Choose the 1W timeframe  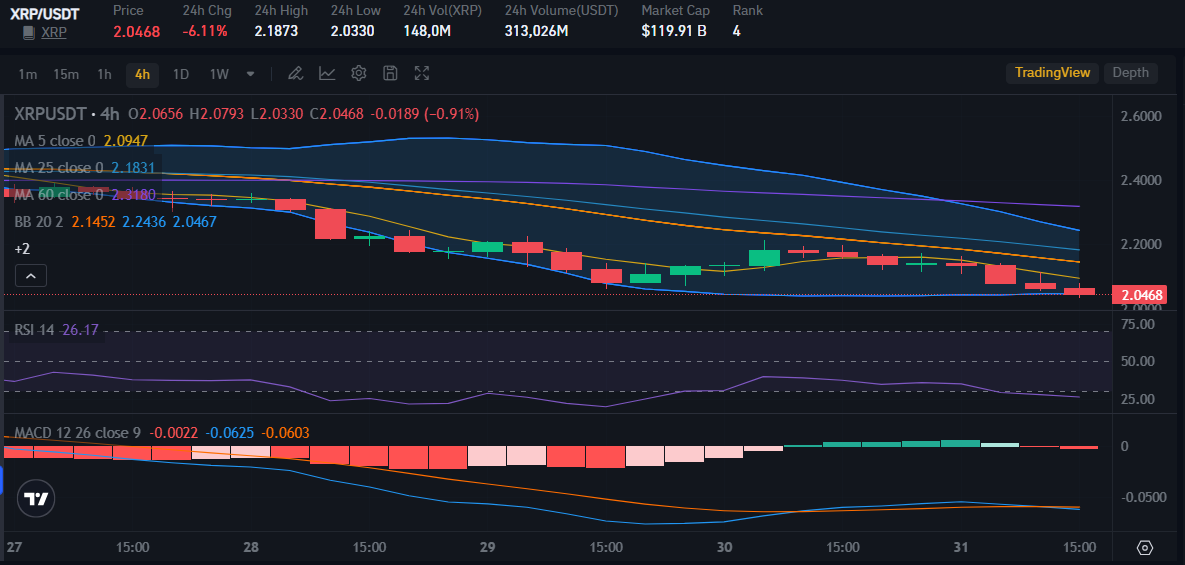coord(219,73)
